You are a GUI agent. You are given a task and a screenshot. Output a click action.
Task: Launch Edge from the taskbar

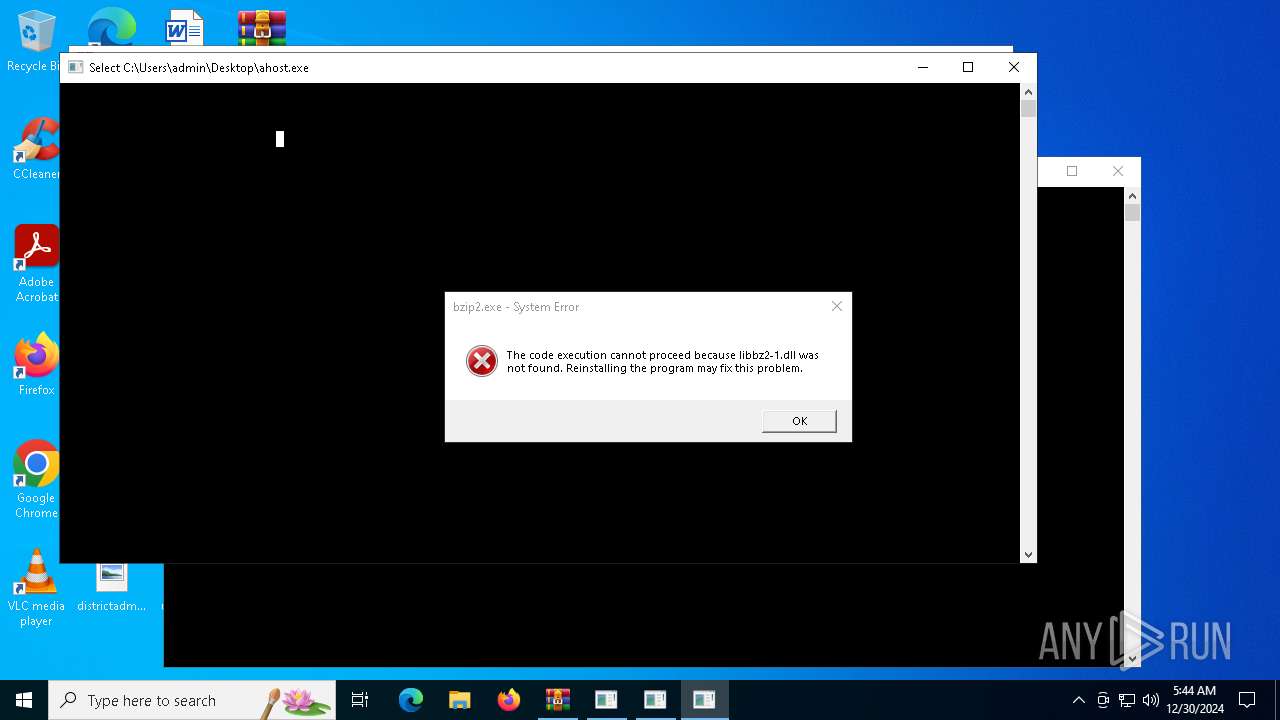click(x=411, y=700)
